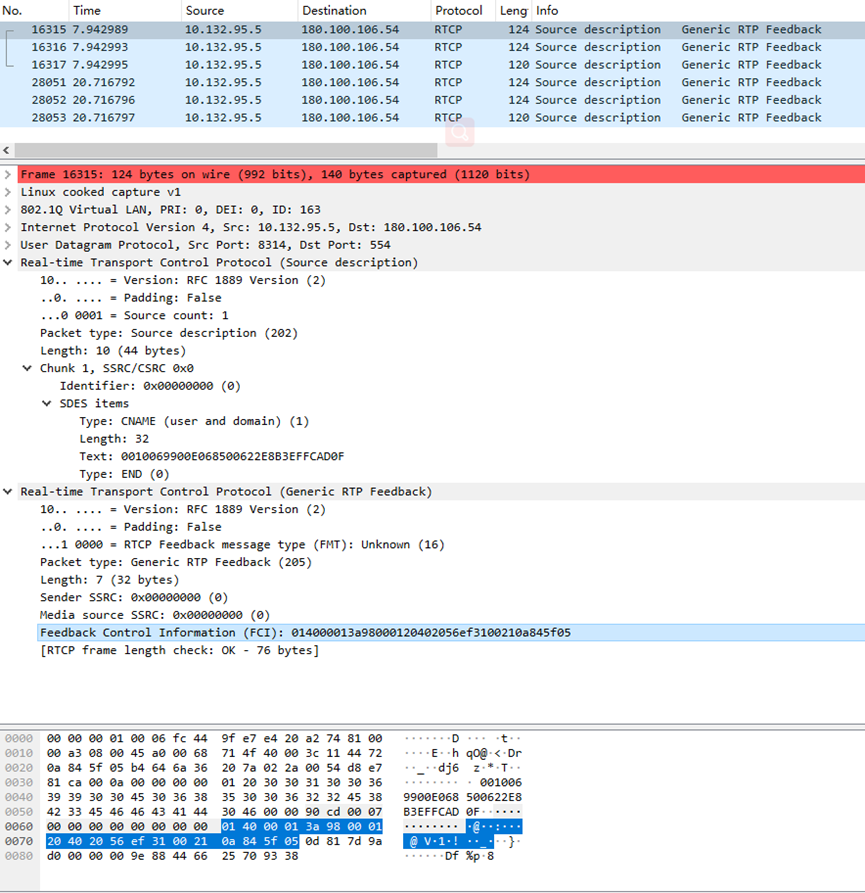Viewport: 865px width, 893px height.
Task: Select packet number 16315 in list
Action: (x=432, y=30)
